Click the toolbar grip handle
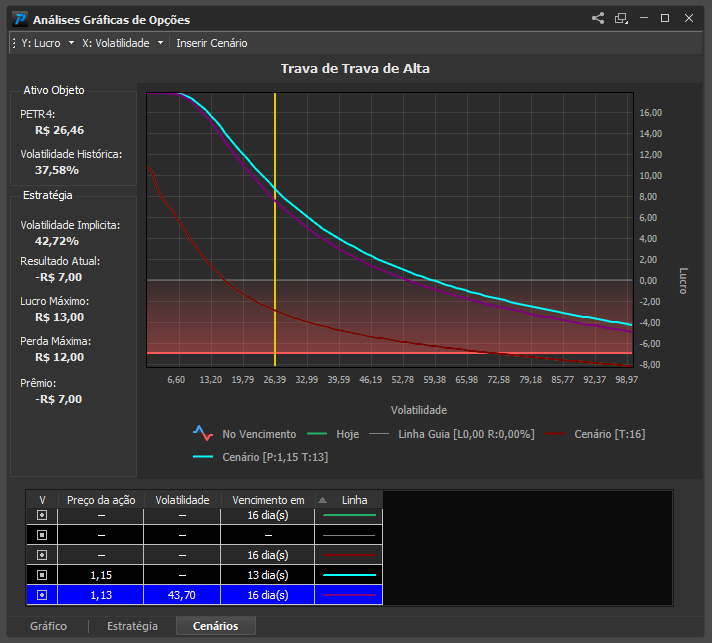Screen dimensions: 712x643 pos(14,43)
